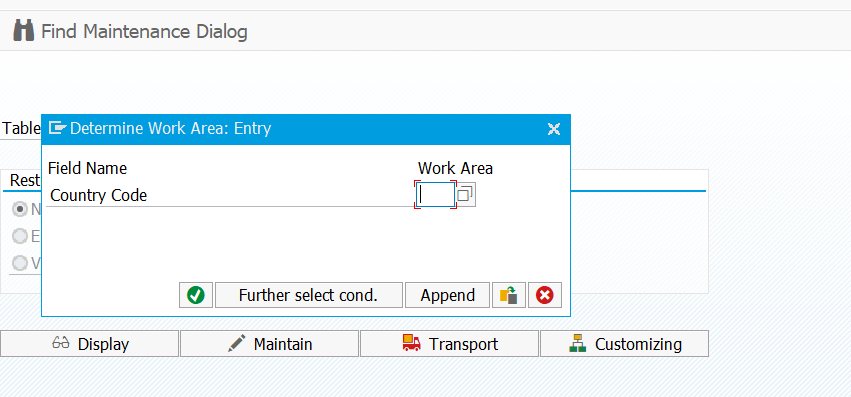Click the binoculars Find Maintenance Dialog icon

coord(23,31)
